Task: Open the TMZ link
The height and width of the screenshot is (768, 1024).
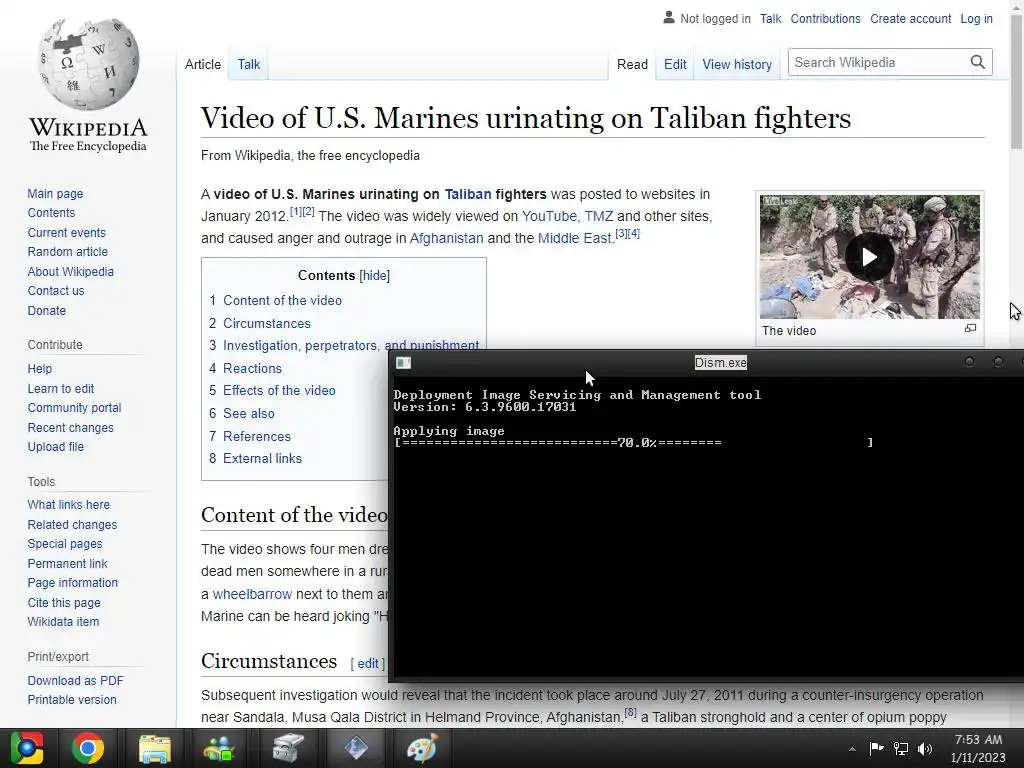Action: pos(598,216)
